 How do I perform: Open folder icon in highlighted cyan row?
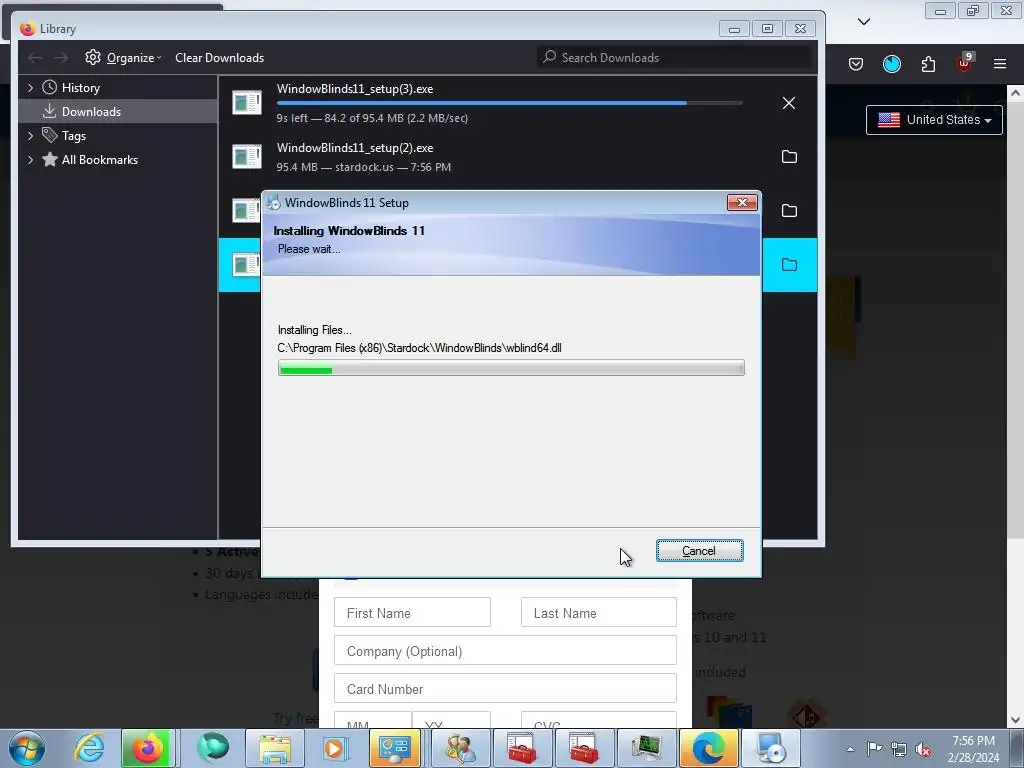pos(789,264)
